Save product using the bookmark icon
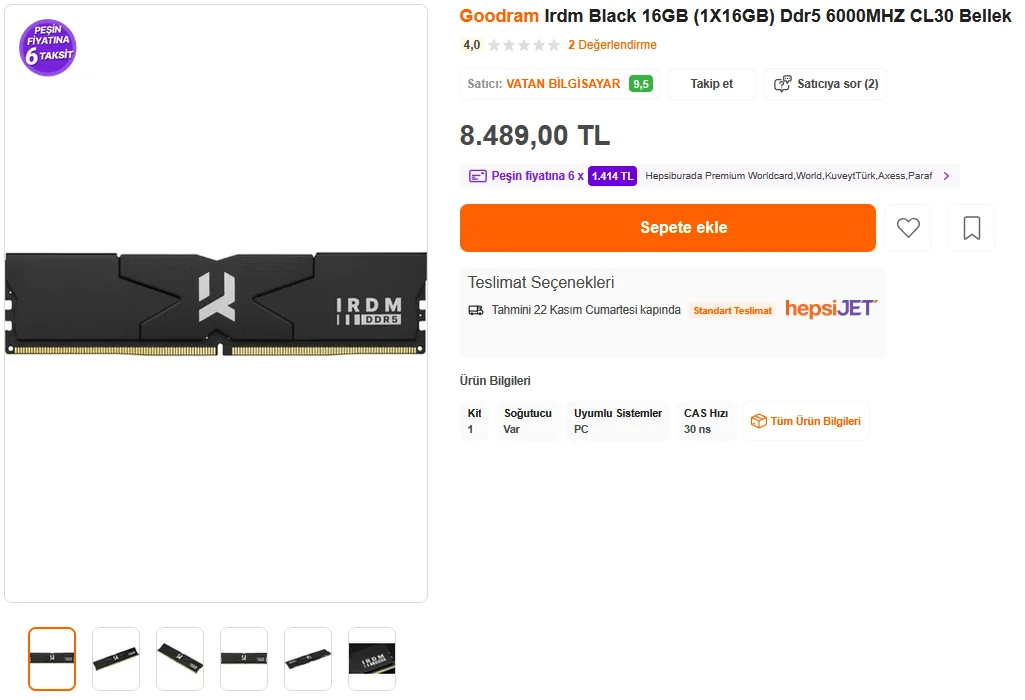The width and height of the screenshot is (1025, 700). tap(971, 228)
